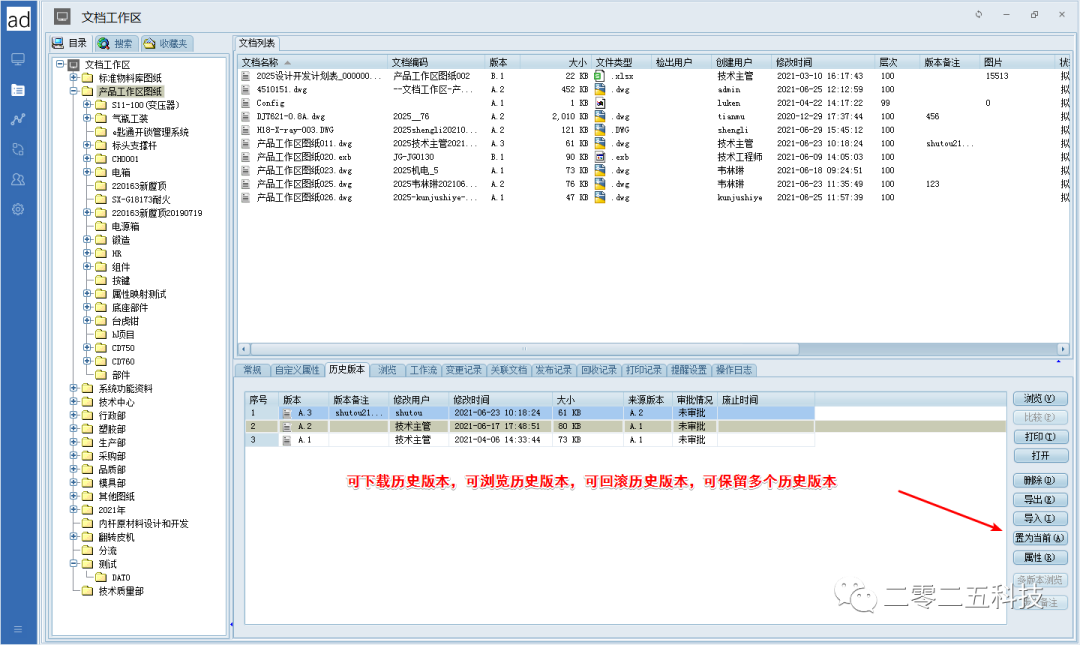The width and height of the screenshot is (1080, 645).
Task: Click the scroll-right arrow of the document list
Action: tap(1063, 349)
